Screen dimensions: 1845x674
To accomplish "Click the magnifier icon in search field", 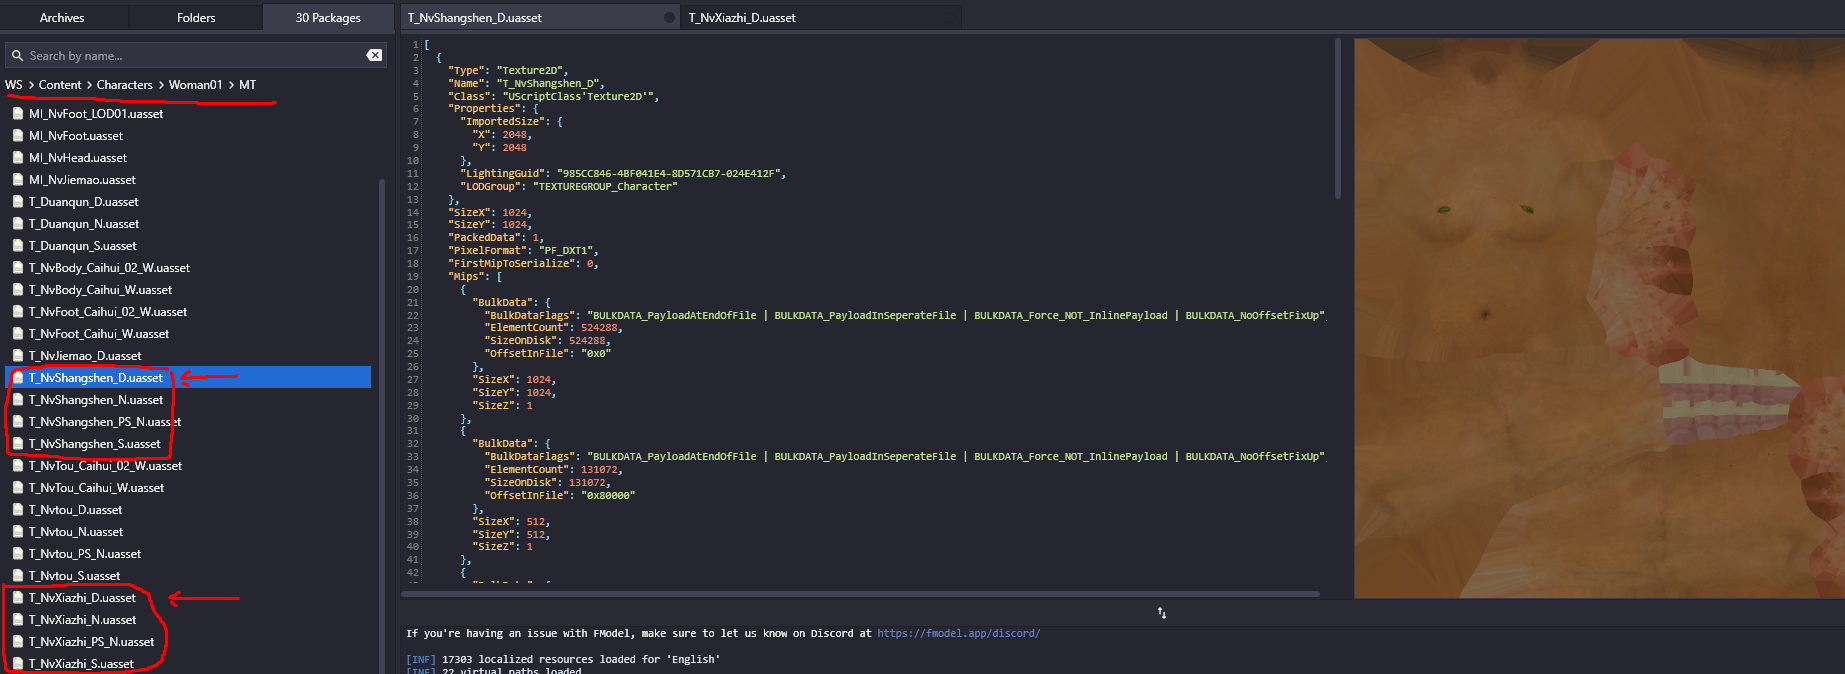I will coord(18,56).
